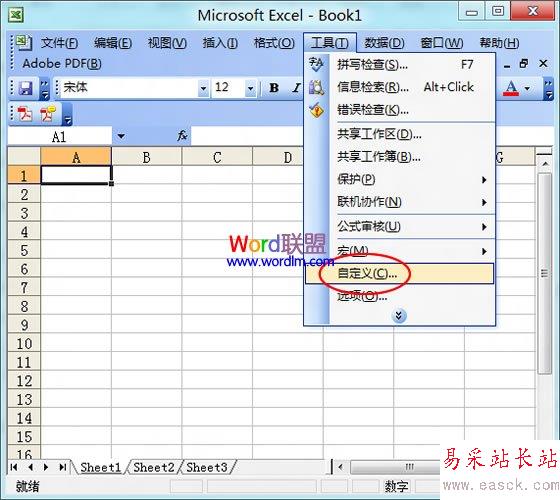The height and width of the screenshot is (500, 560).
Task: Open the 格式(O) menu
Action: pyautogui.click(x=274, y=43)
